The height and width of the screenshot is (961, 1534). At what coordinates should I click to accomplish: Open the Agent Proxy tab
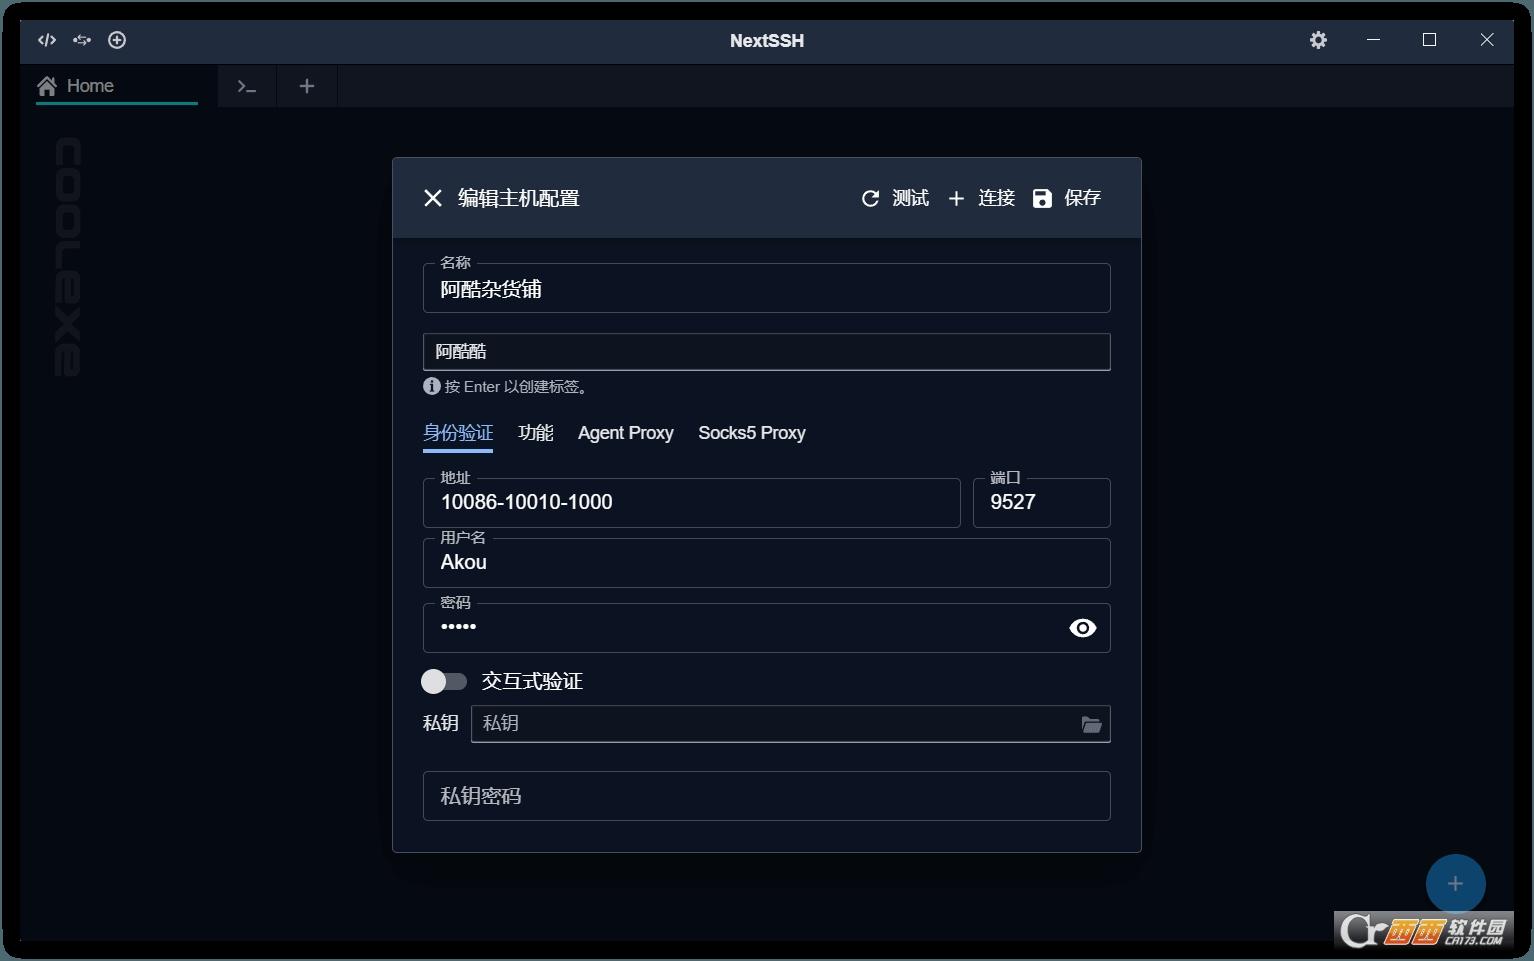[x=625, y=433]
